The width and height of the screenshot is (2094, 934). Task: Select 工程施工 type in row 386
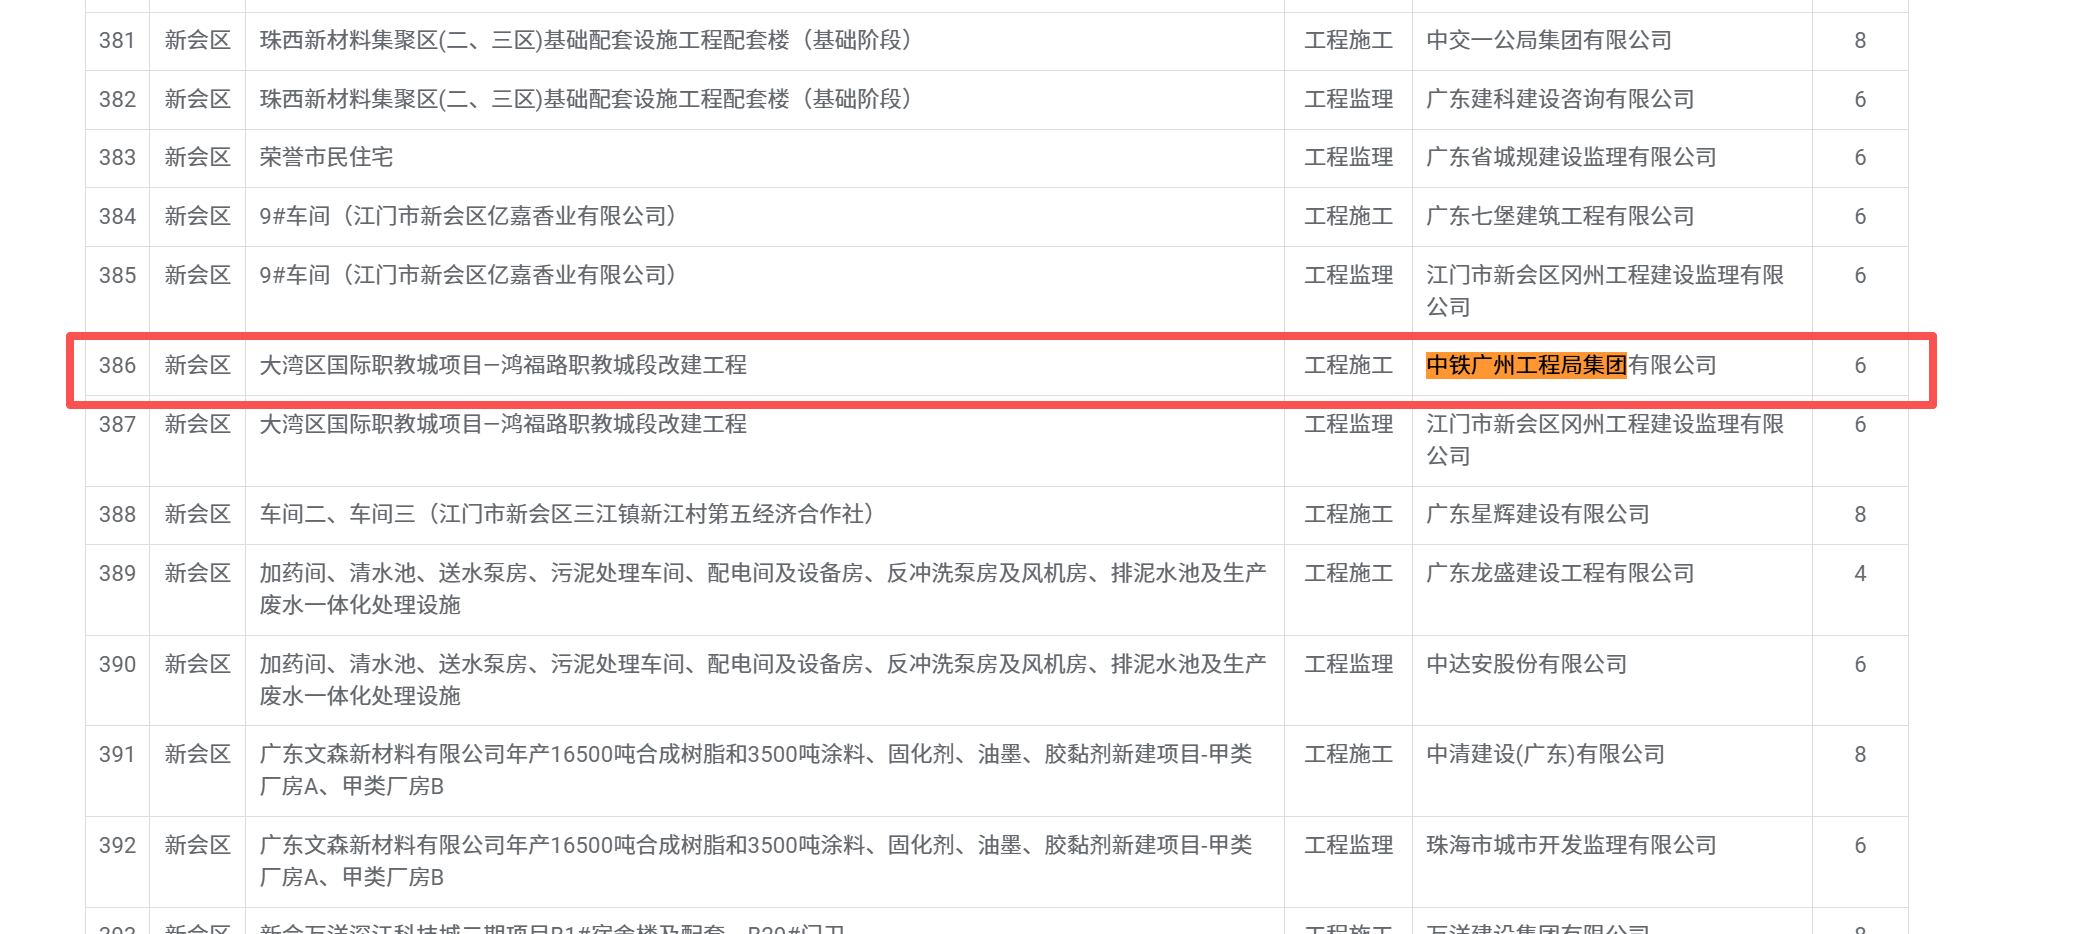click(1348, 366)
